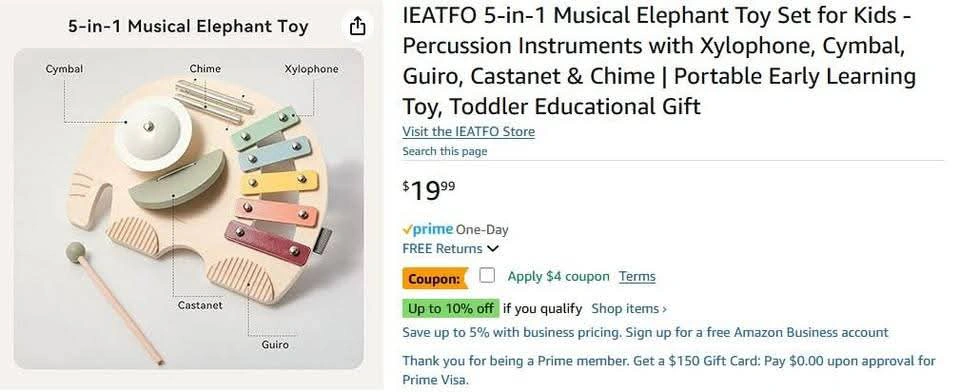Screen dimensions: 960x392
Task: Click the product title text
Action: [659, 61]
